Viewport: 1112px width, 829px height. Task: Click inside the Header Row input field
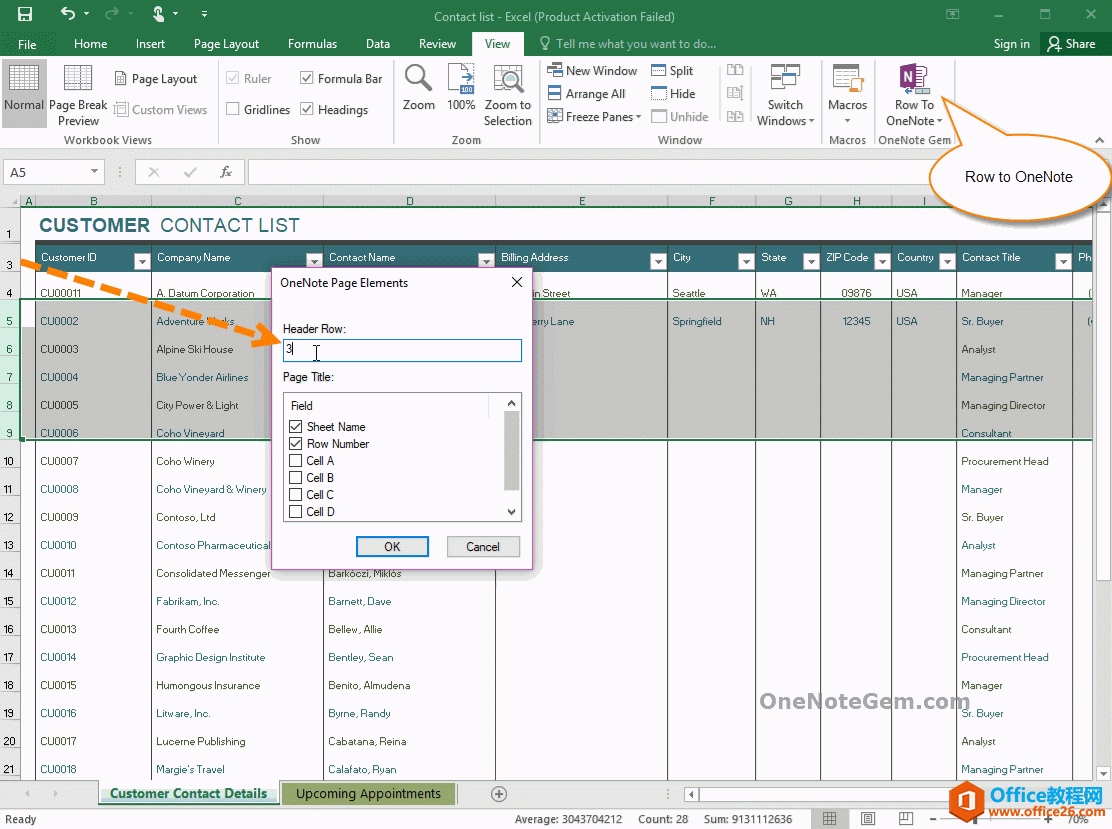pyautogui.click(x=402, y=350)
